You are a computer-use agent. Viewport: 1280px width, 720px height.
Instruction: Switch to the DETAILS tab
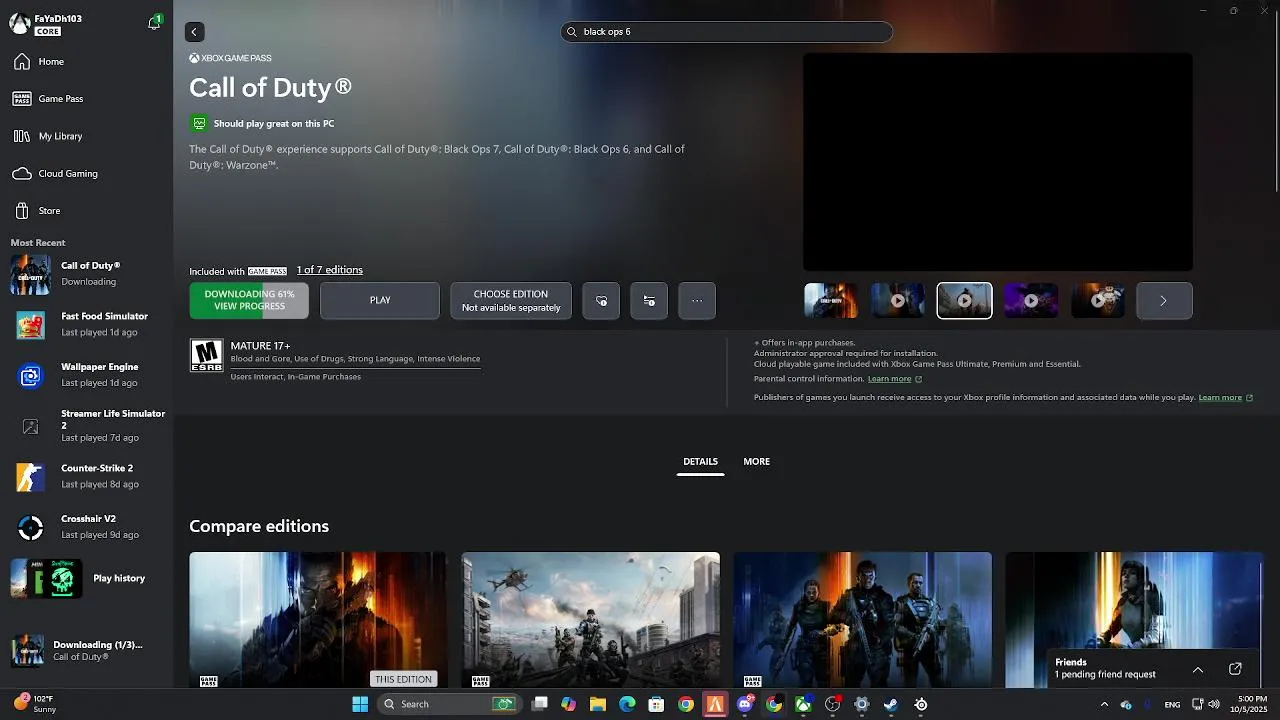point(700,462)
